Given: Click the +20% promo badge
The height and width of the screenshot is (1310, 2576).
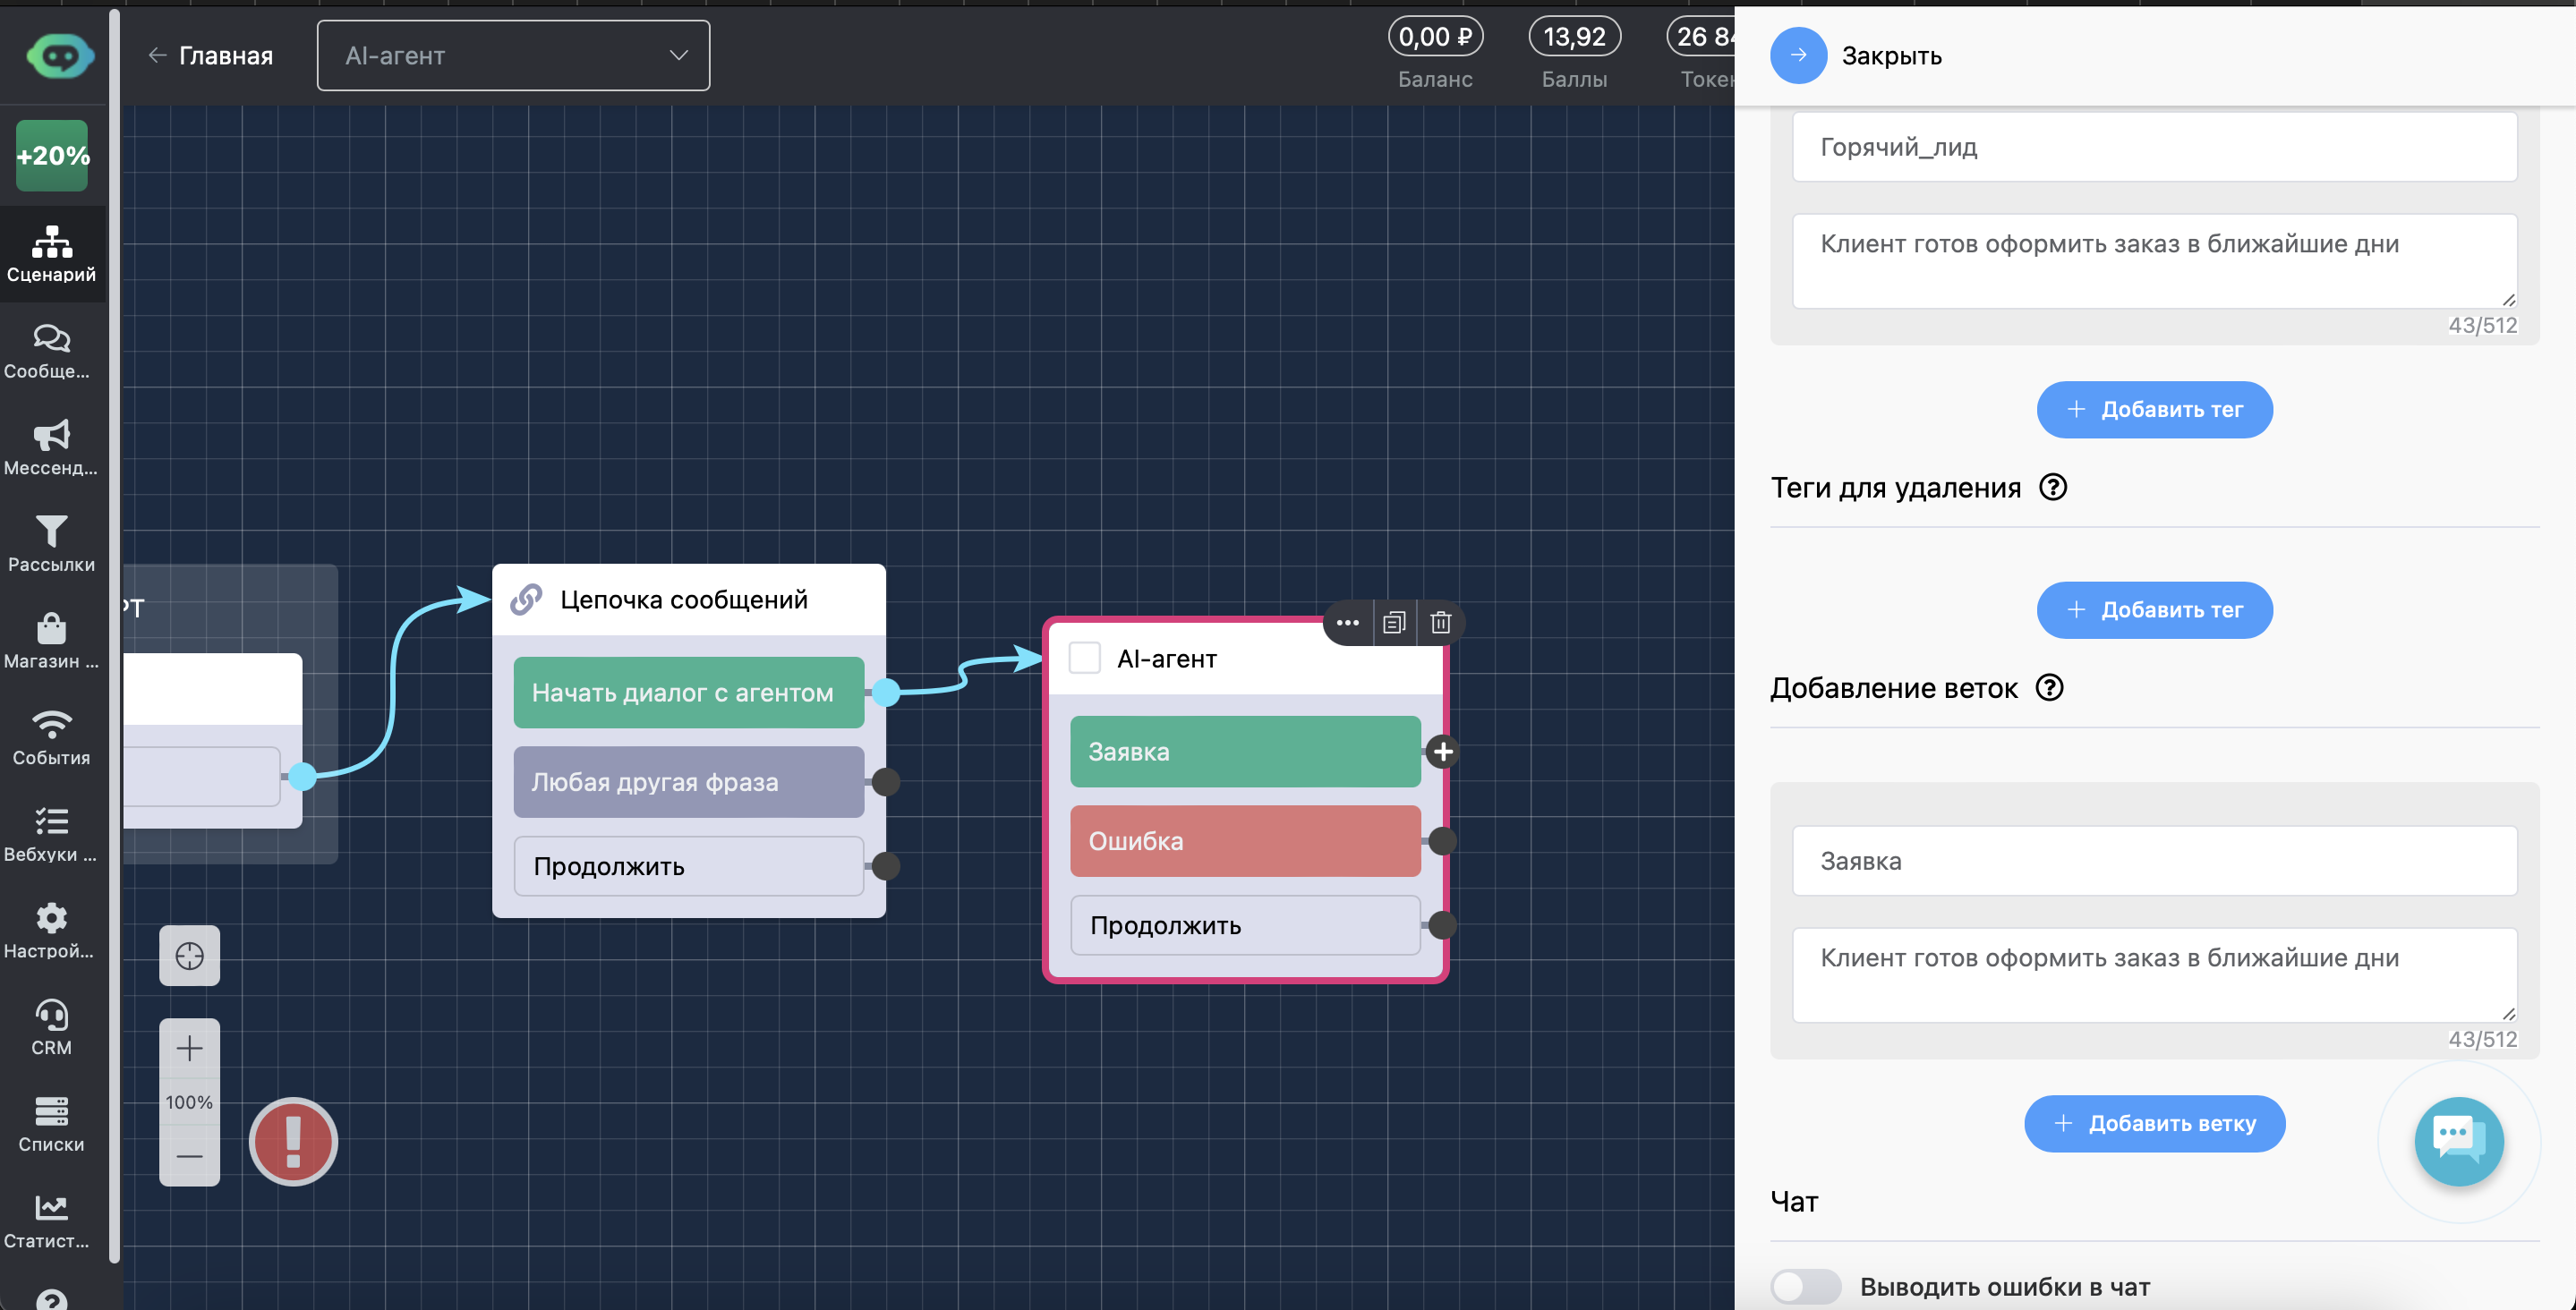Looking at the screenshot, I should coord(52,155).
